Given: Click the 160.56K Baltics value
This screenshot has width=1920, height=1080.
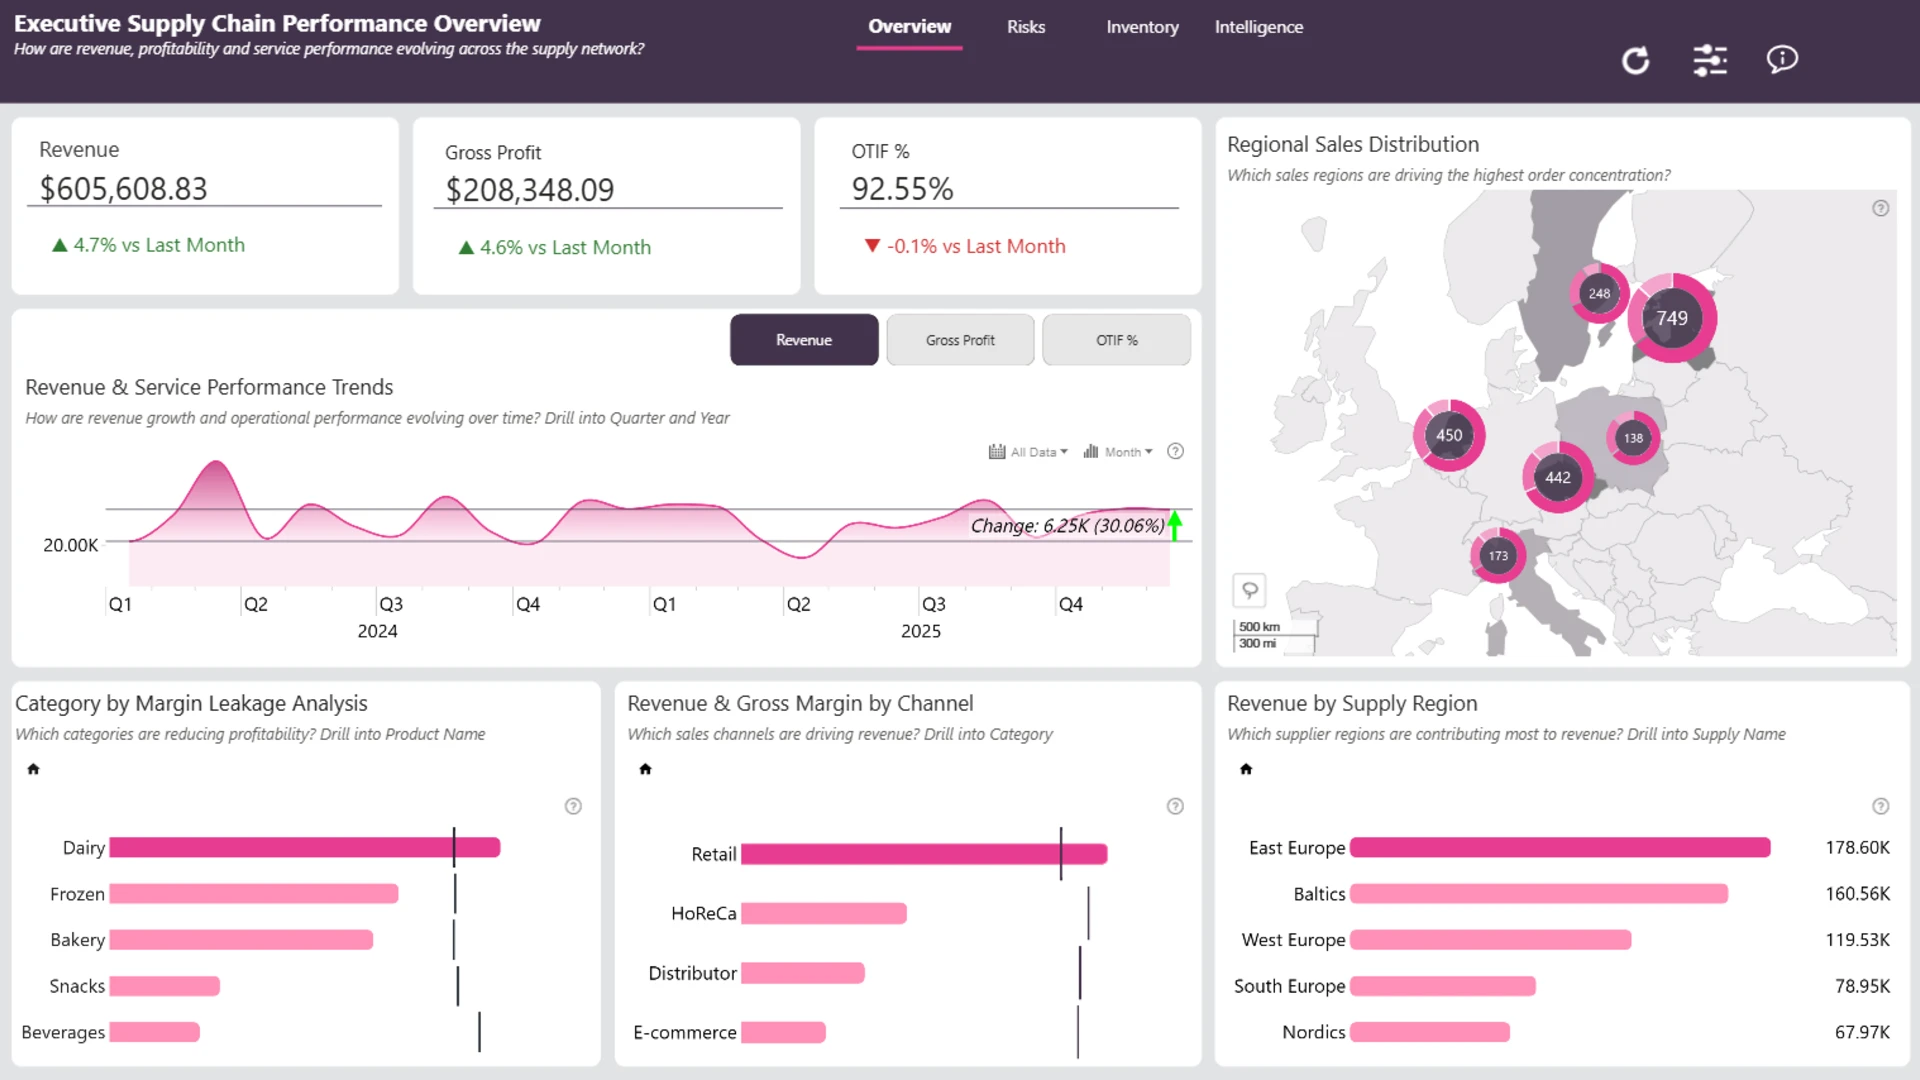Looking at the screenshot, I should coord(1858,894).
